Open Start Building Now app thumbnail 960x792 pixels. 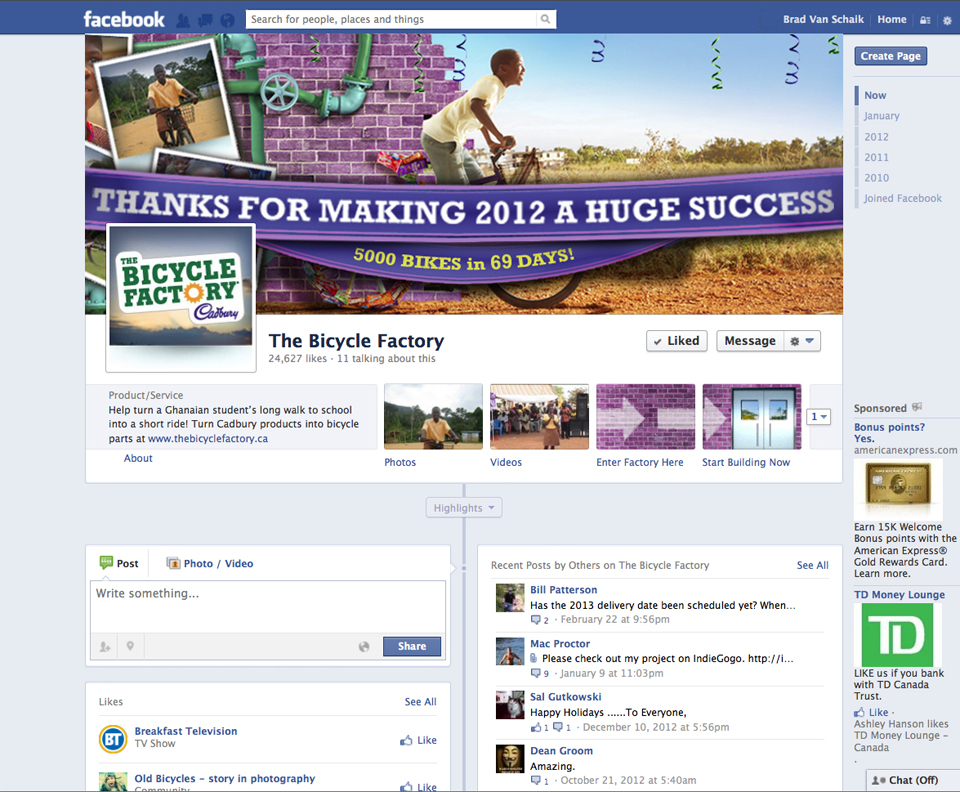click(751, 417)
